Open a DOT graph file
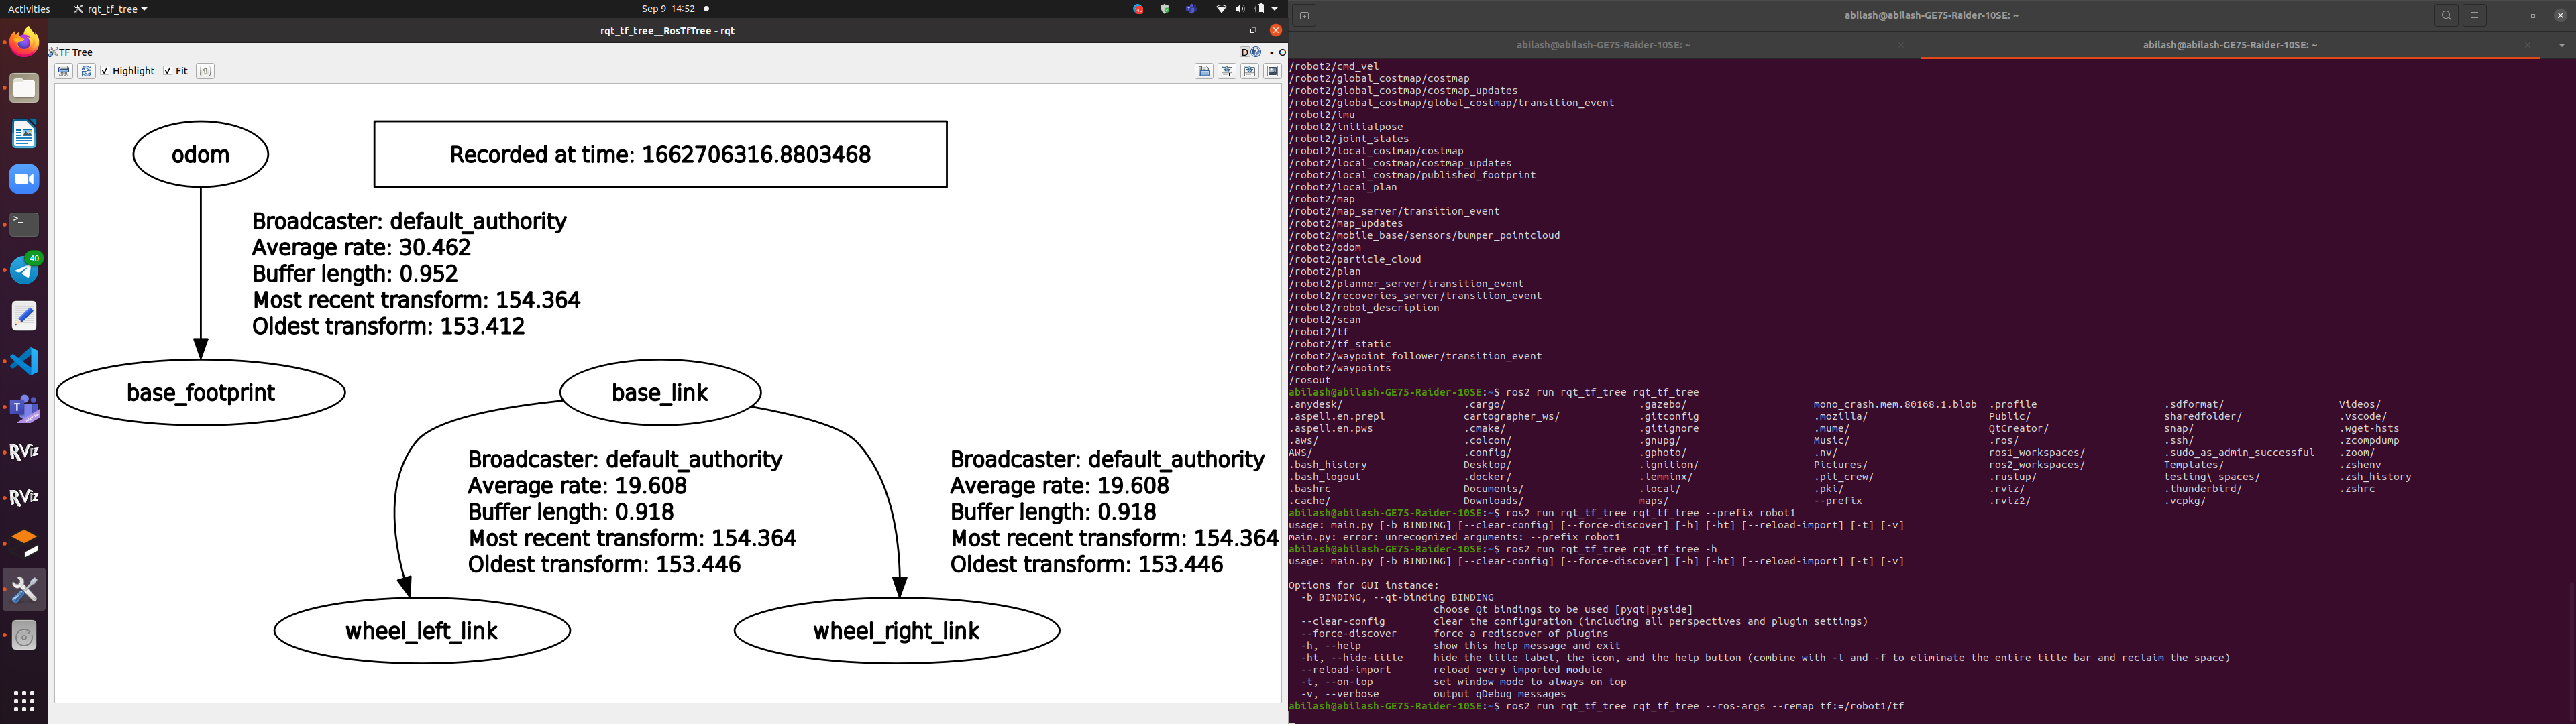 [x=1205, y=71]
